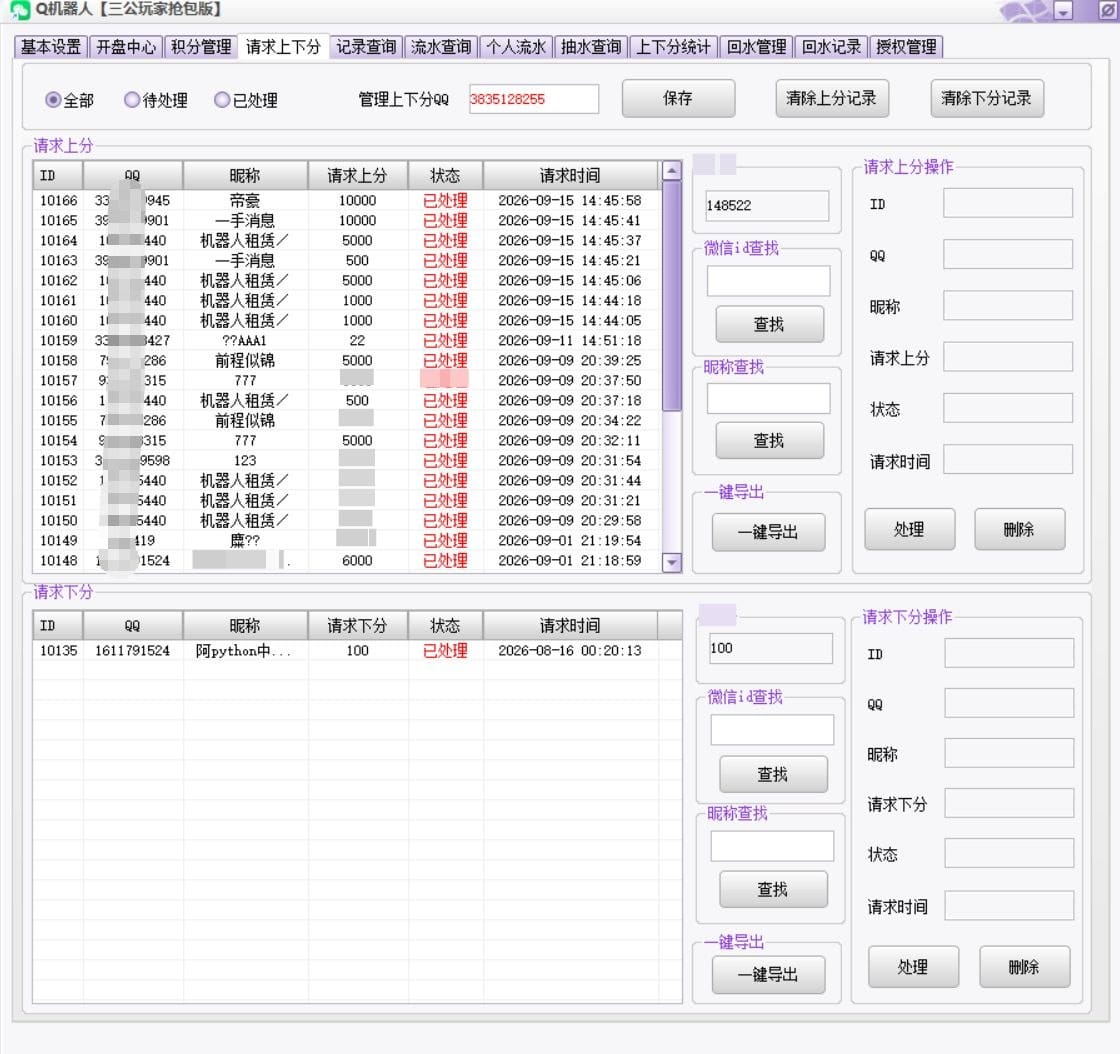The height and width of the screenshot is (1054, 1120).
Task: Click 查找 under 昵称查找 in 请求下分 section
Action: tap(773, 890)
